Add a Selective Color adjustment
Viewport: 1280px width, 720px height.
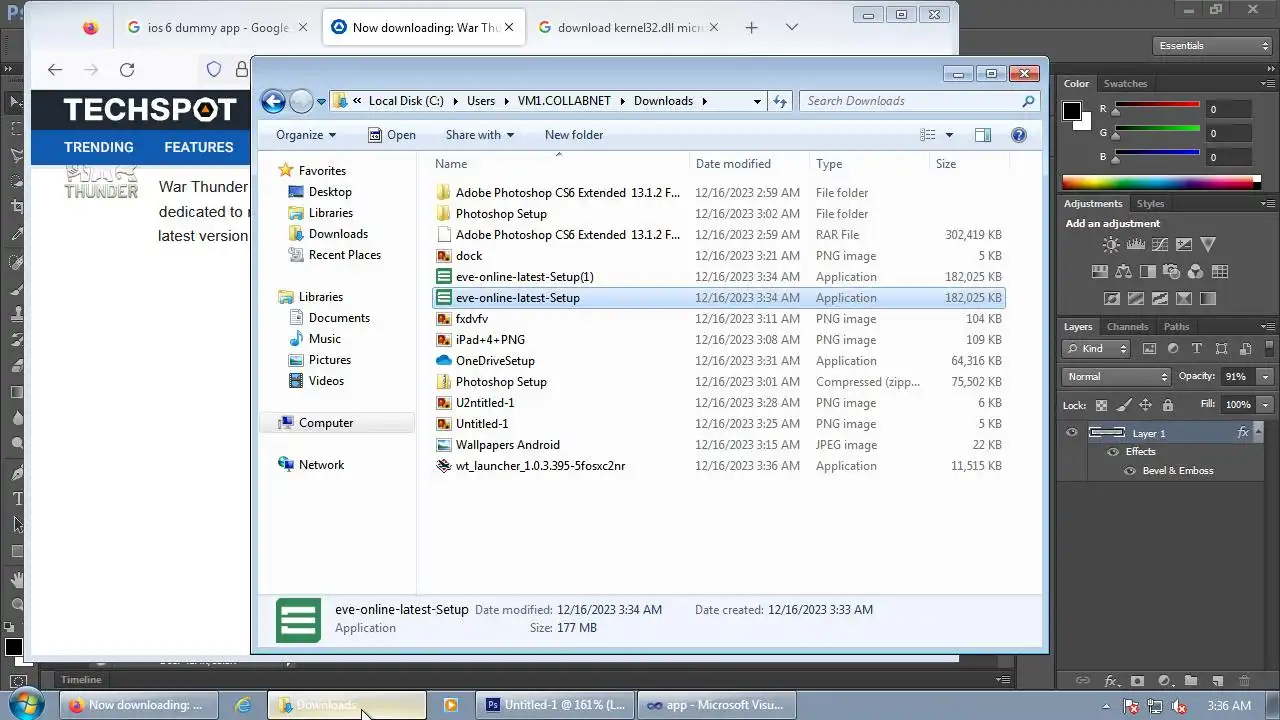1184,298
